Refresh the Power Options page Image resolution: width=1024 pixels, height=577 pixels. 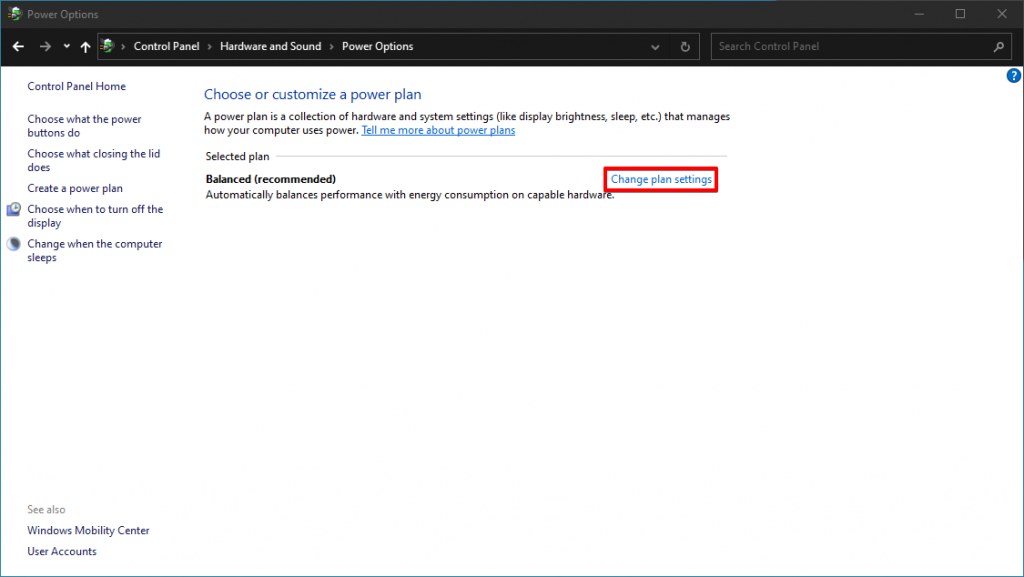[685, 47]
